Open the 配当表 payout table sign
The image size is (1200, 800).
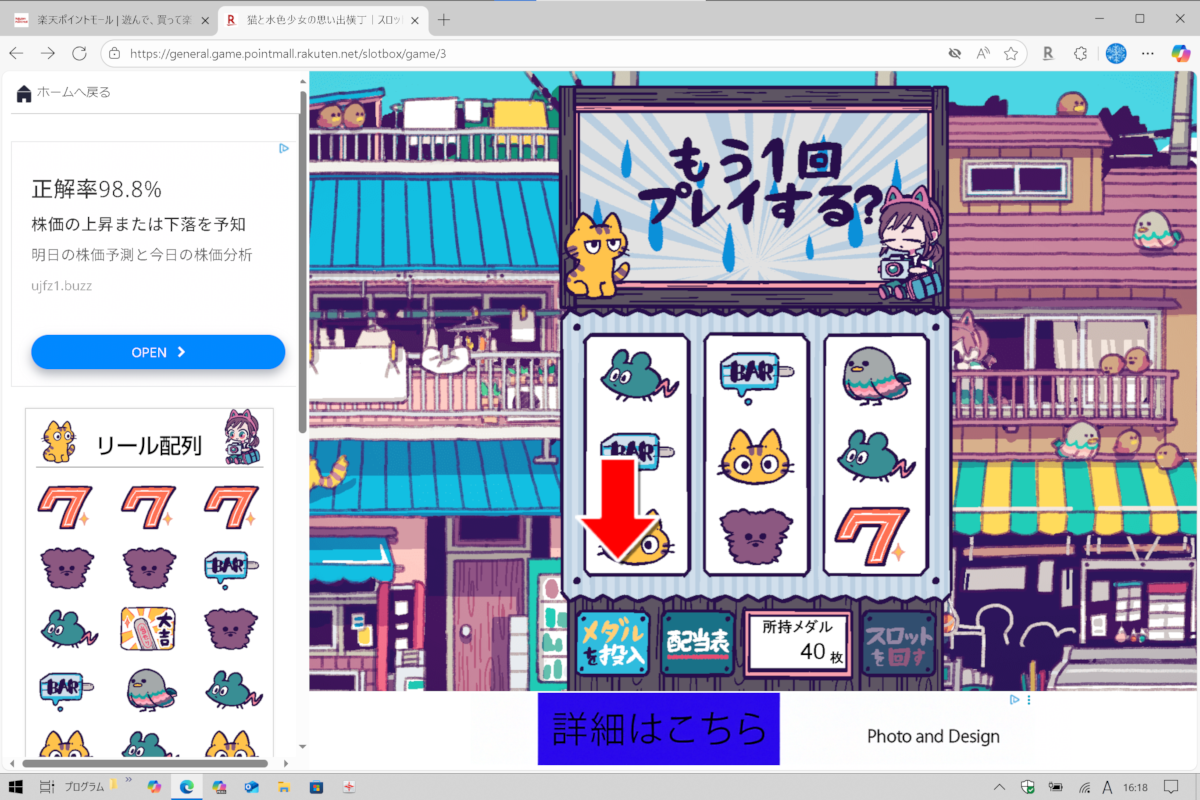(697, 643)
